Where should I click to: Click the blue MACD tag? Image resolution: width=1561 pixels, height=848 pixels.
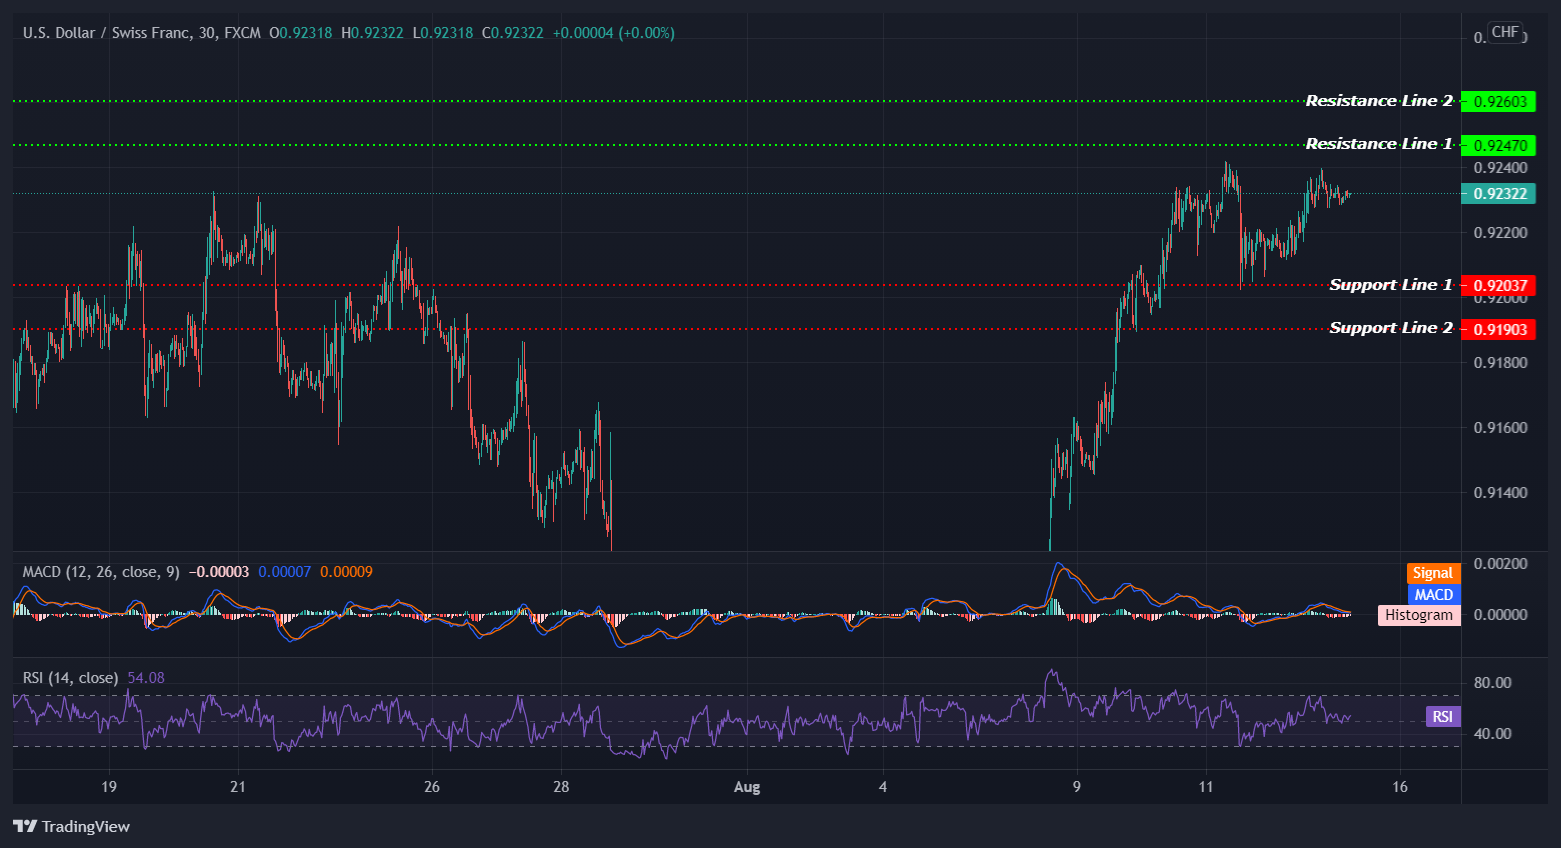tap(1432, 594)
